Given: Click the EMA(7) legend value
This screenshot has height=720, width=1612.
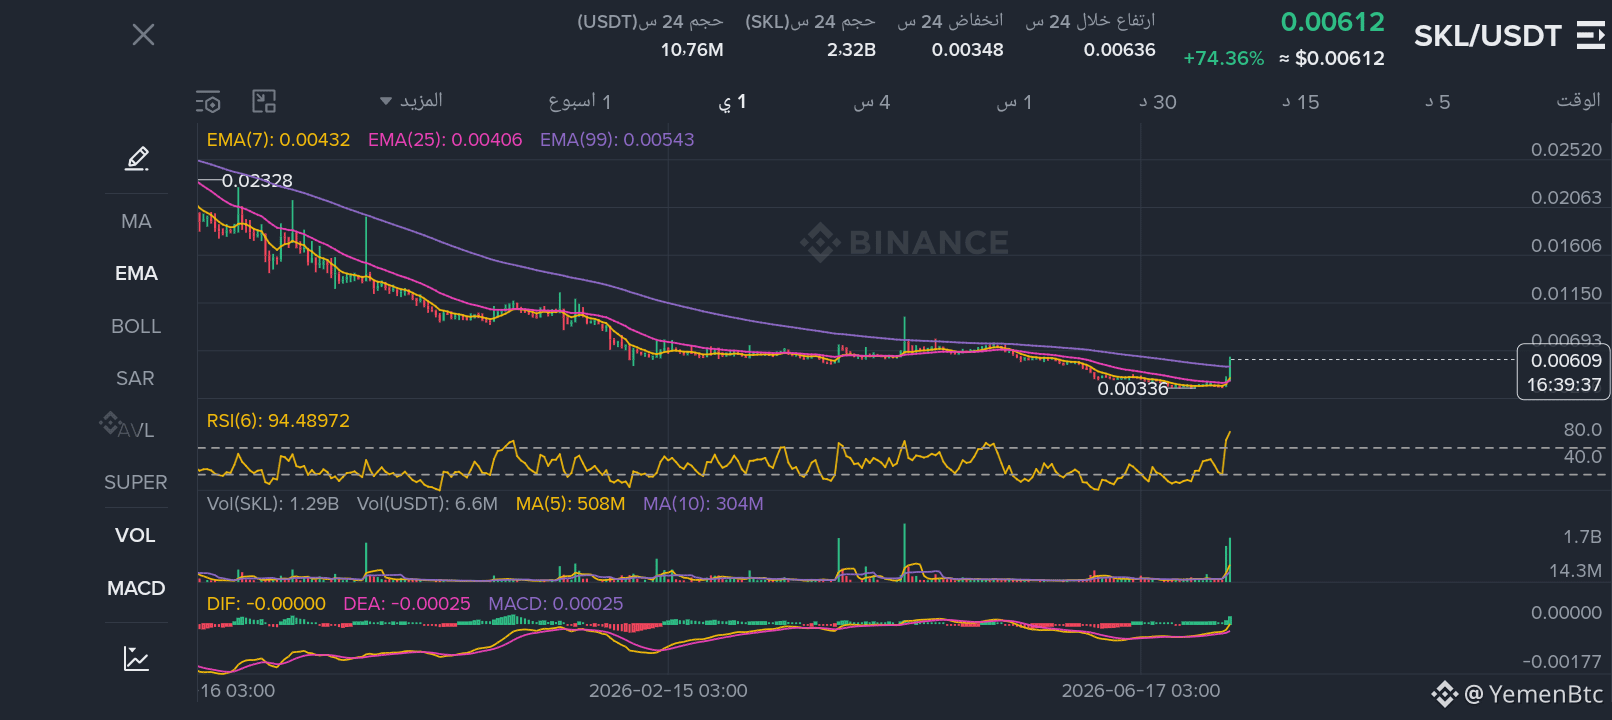Looking at the screenshot, I should [x=278, y=140].
